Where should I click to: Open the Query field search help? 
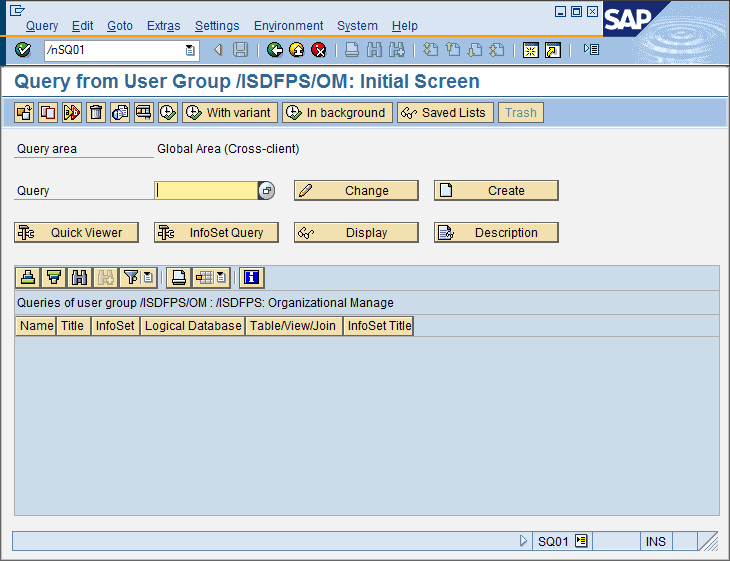pyautogui.click(x=266, y=190)
